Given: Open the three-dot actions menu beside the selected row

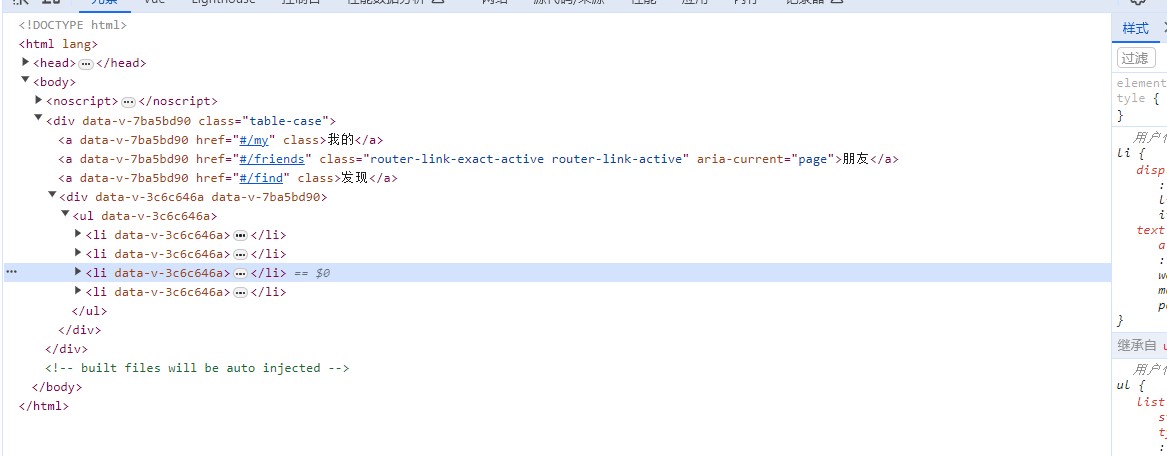Looking at the screenshot, I should 12,272.
